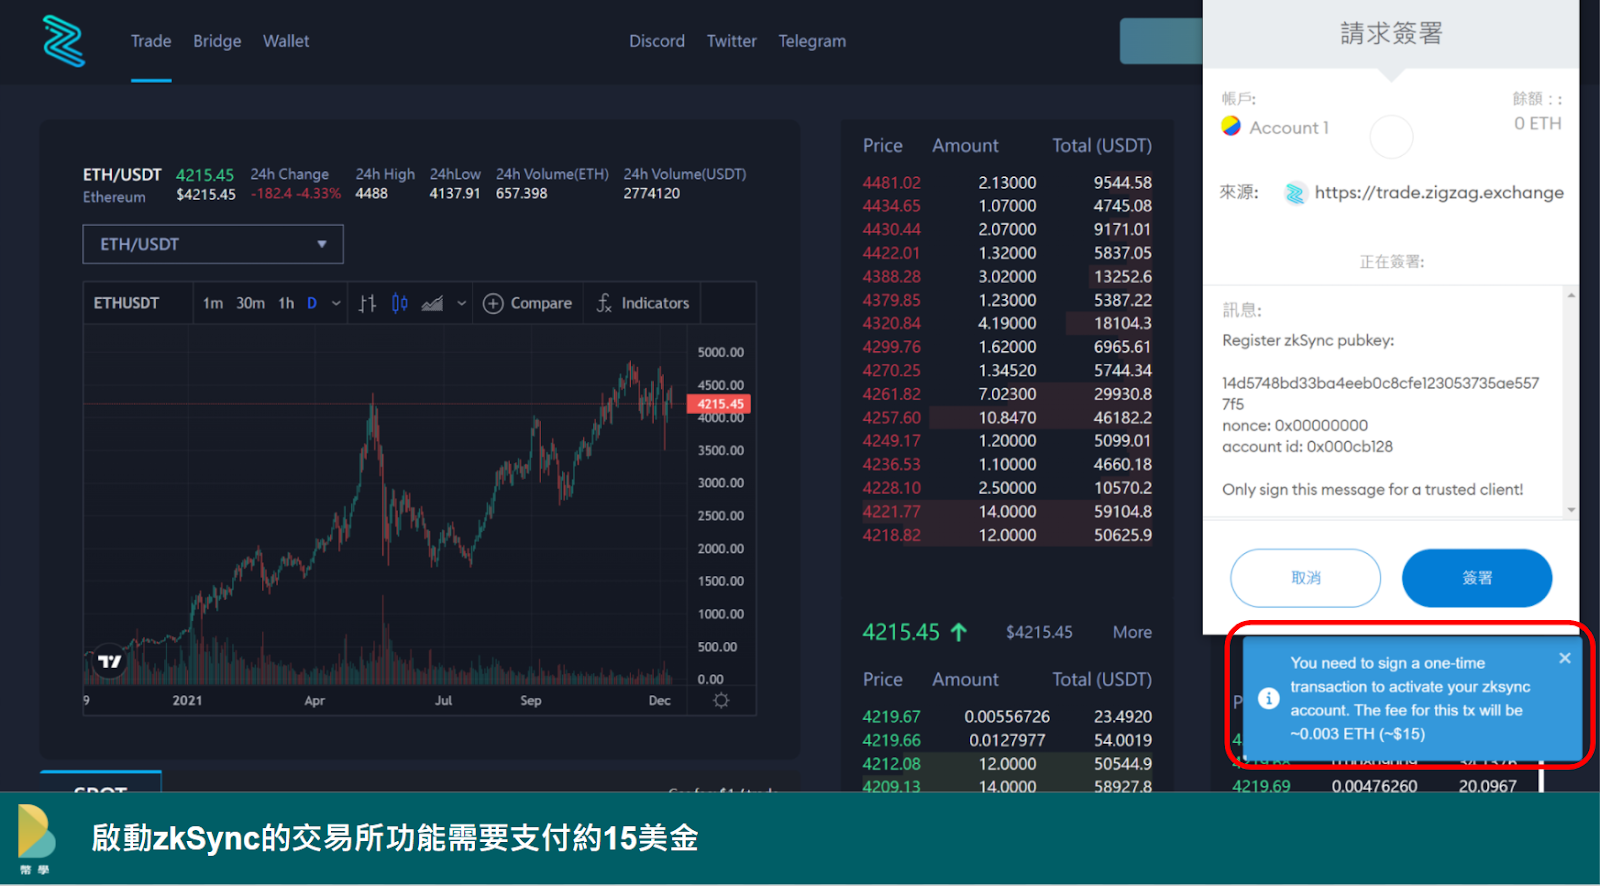Click the 24h Volume(USDT) value 2774120
1600x886 pixels.
click(652, 194)
